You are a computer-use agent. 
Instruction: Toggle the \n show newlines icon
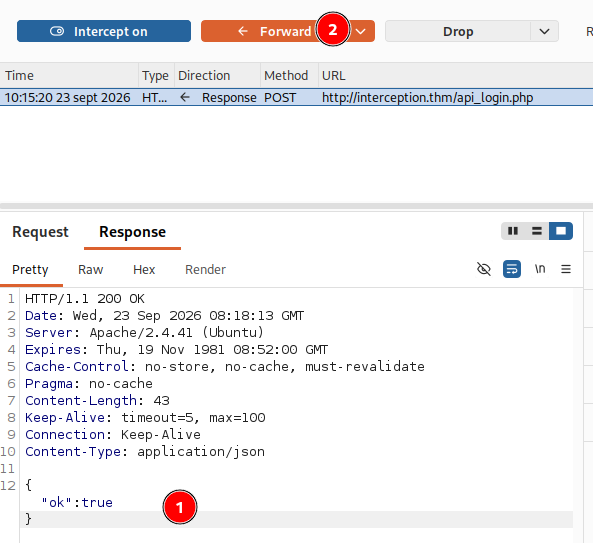pos(540,269)
